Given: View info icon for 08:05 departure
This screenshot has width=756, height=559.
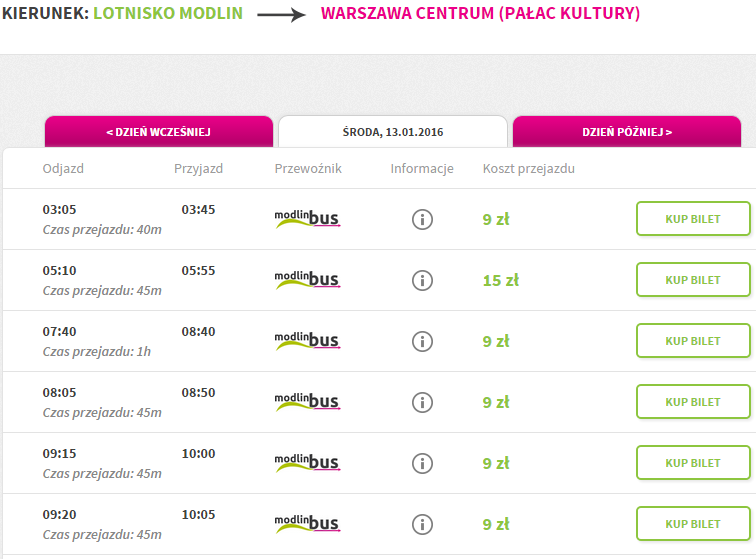Looking at the screenshot, I should point(422,402).
